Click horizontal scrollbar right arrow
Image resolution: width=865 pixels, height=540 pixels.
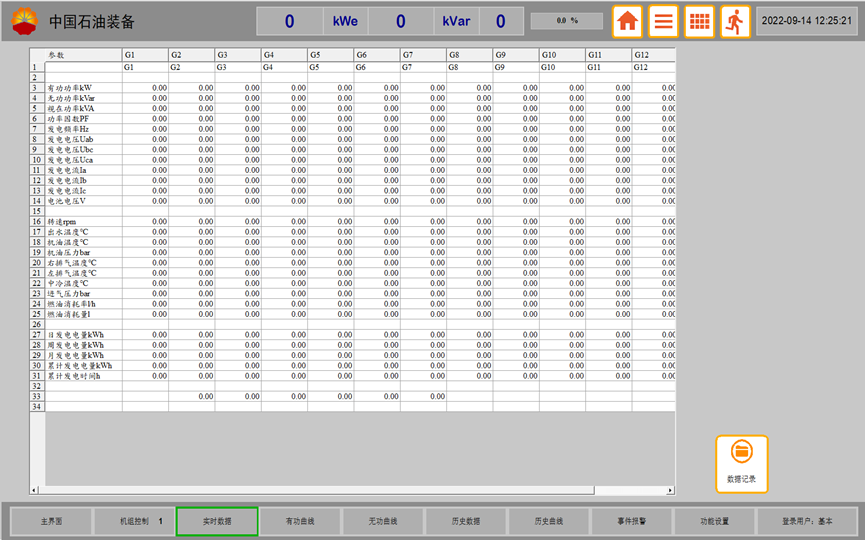point(670,490)
